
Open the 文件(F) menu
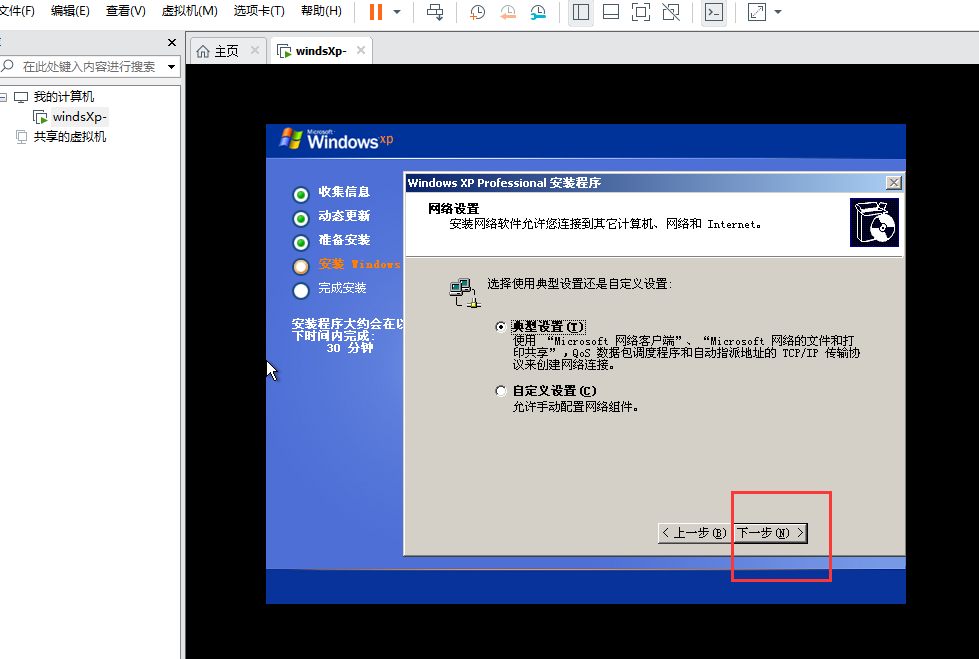click(x=17, y=11)
